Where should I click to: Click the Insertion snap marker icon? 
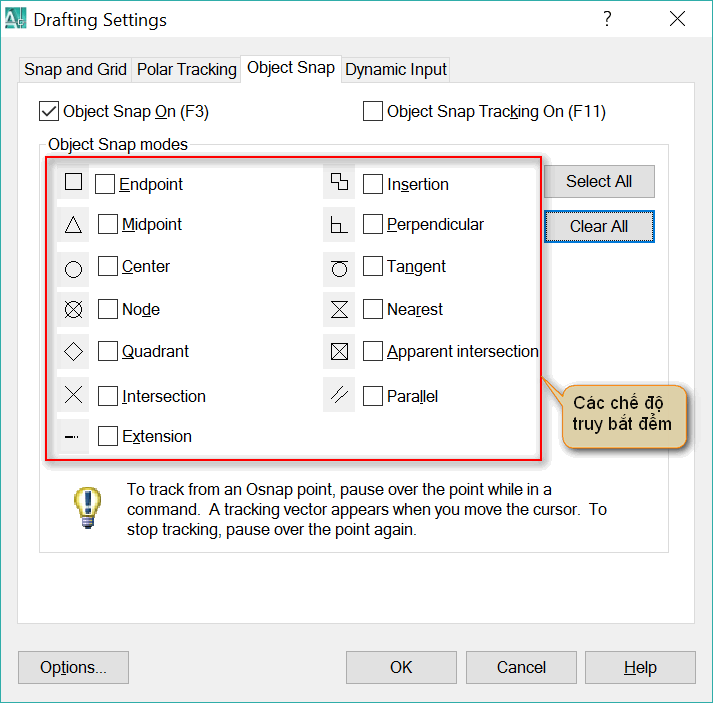(339, 182)
